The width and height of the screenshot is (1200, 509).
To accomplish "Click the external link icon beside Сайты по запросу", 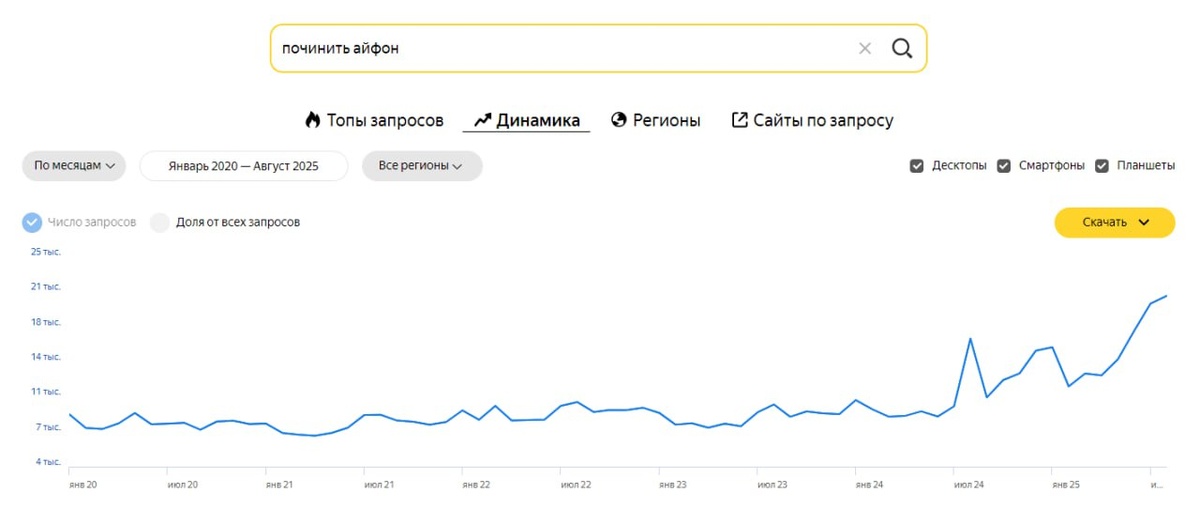I will [740, 120].
